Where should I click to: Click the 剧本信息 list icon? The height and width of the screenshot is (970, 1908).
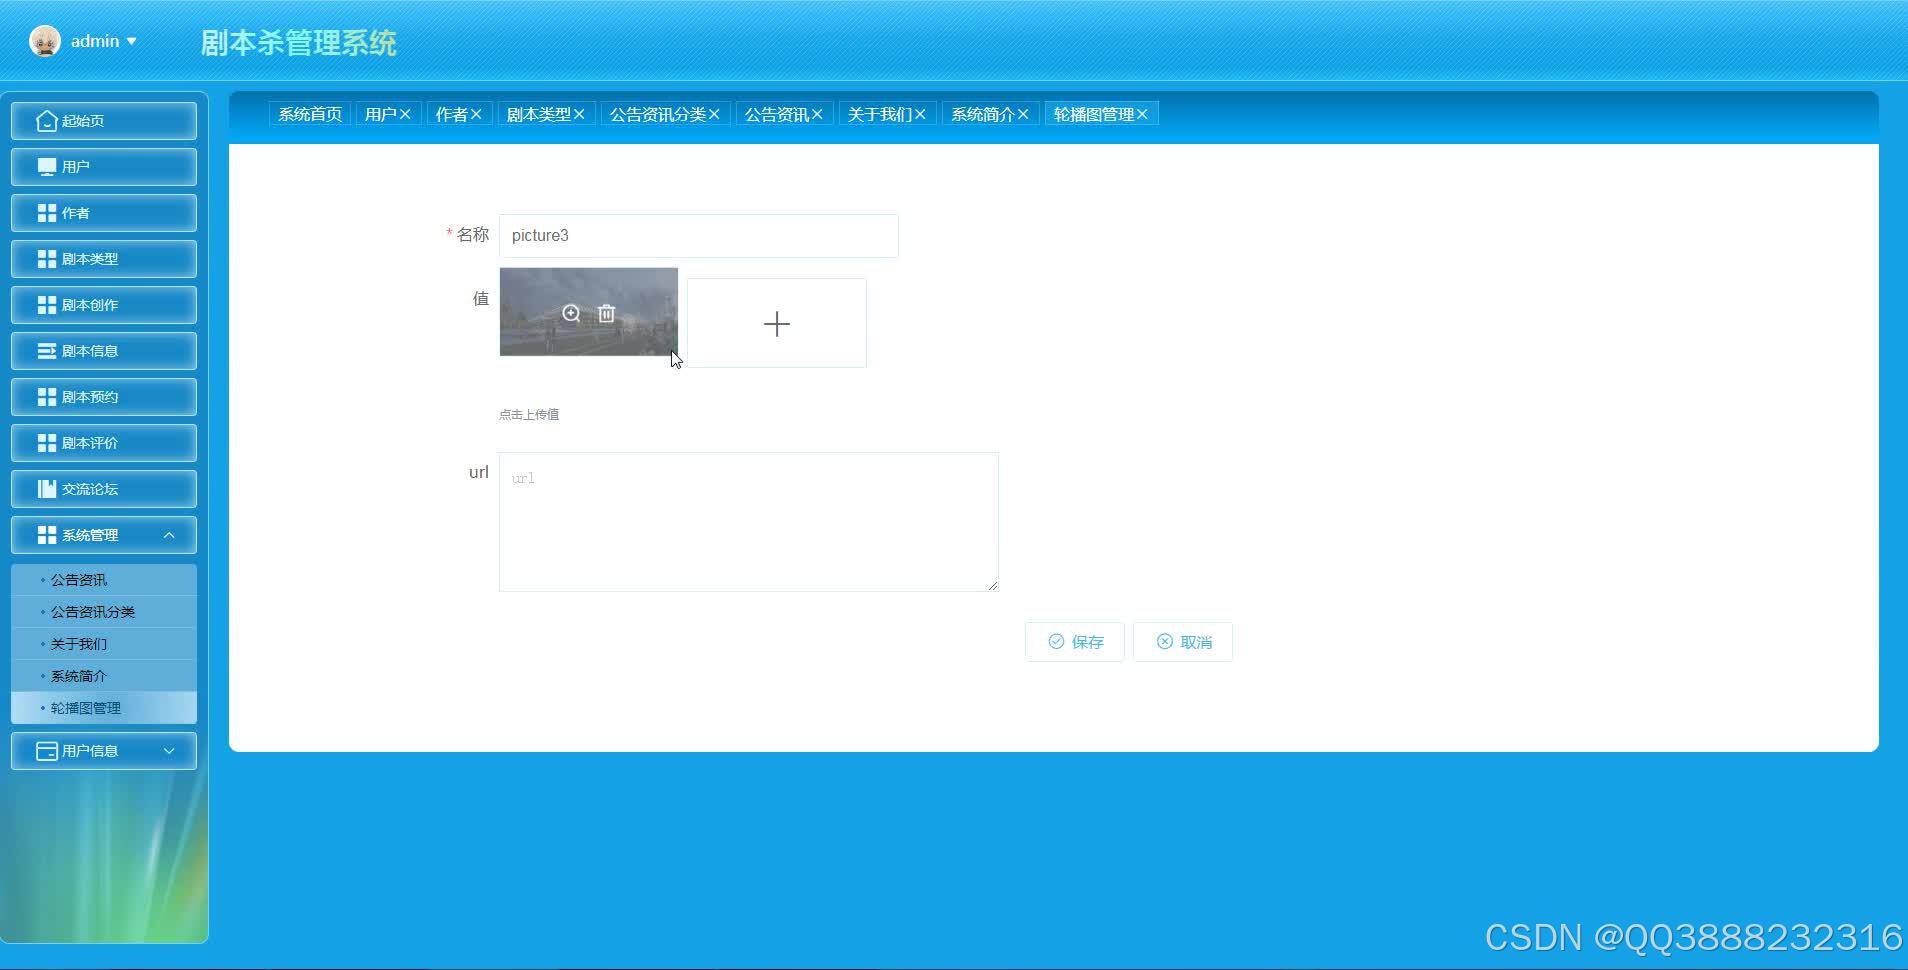tap(46, 351)
